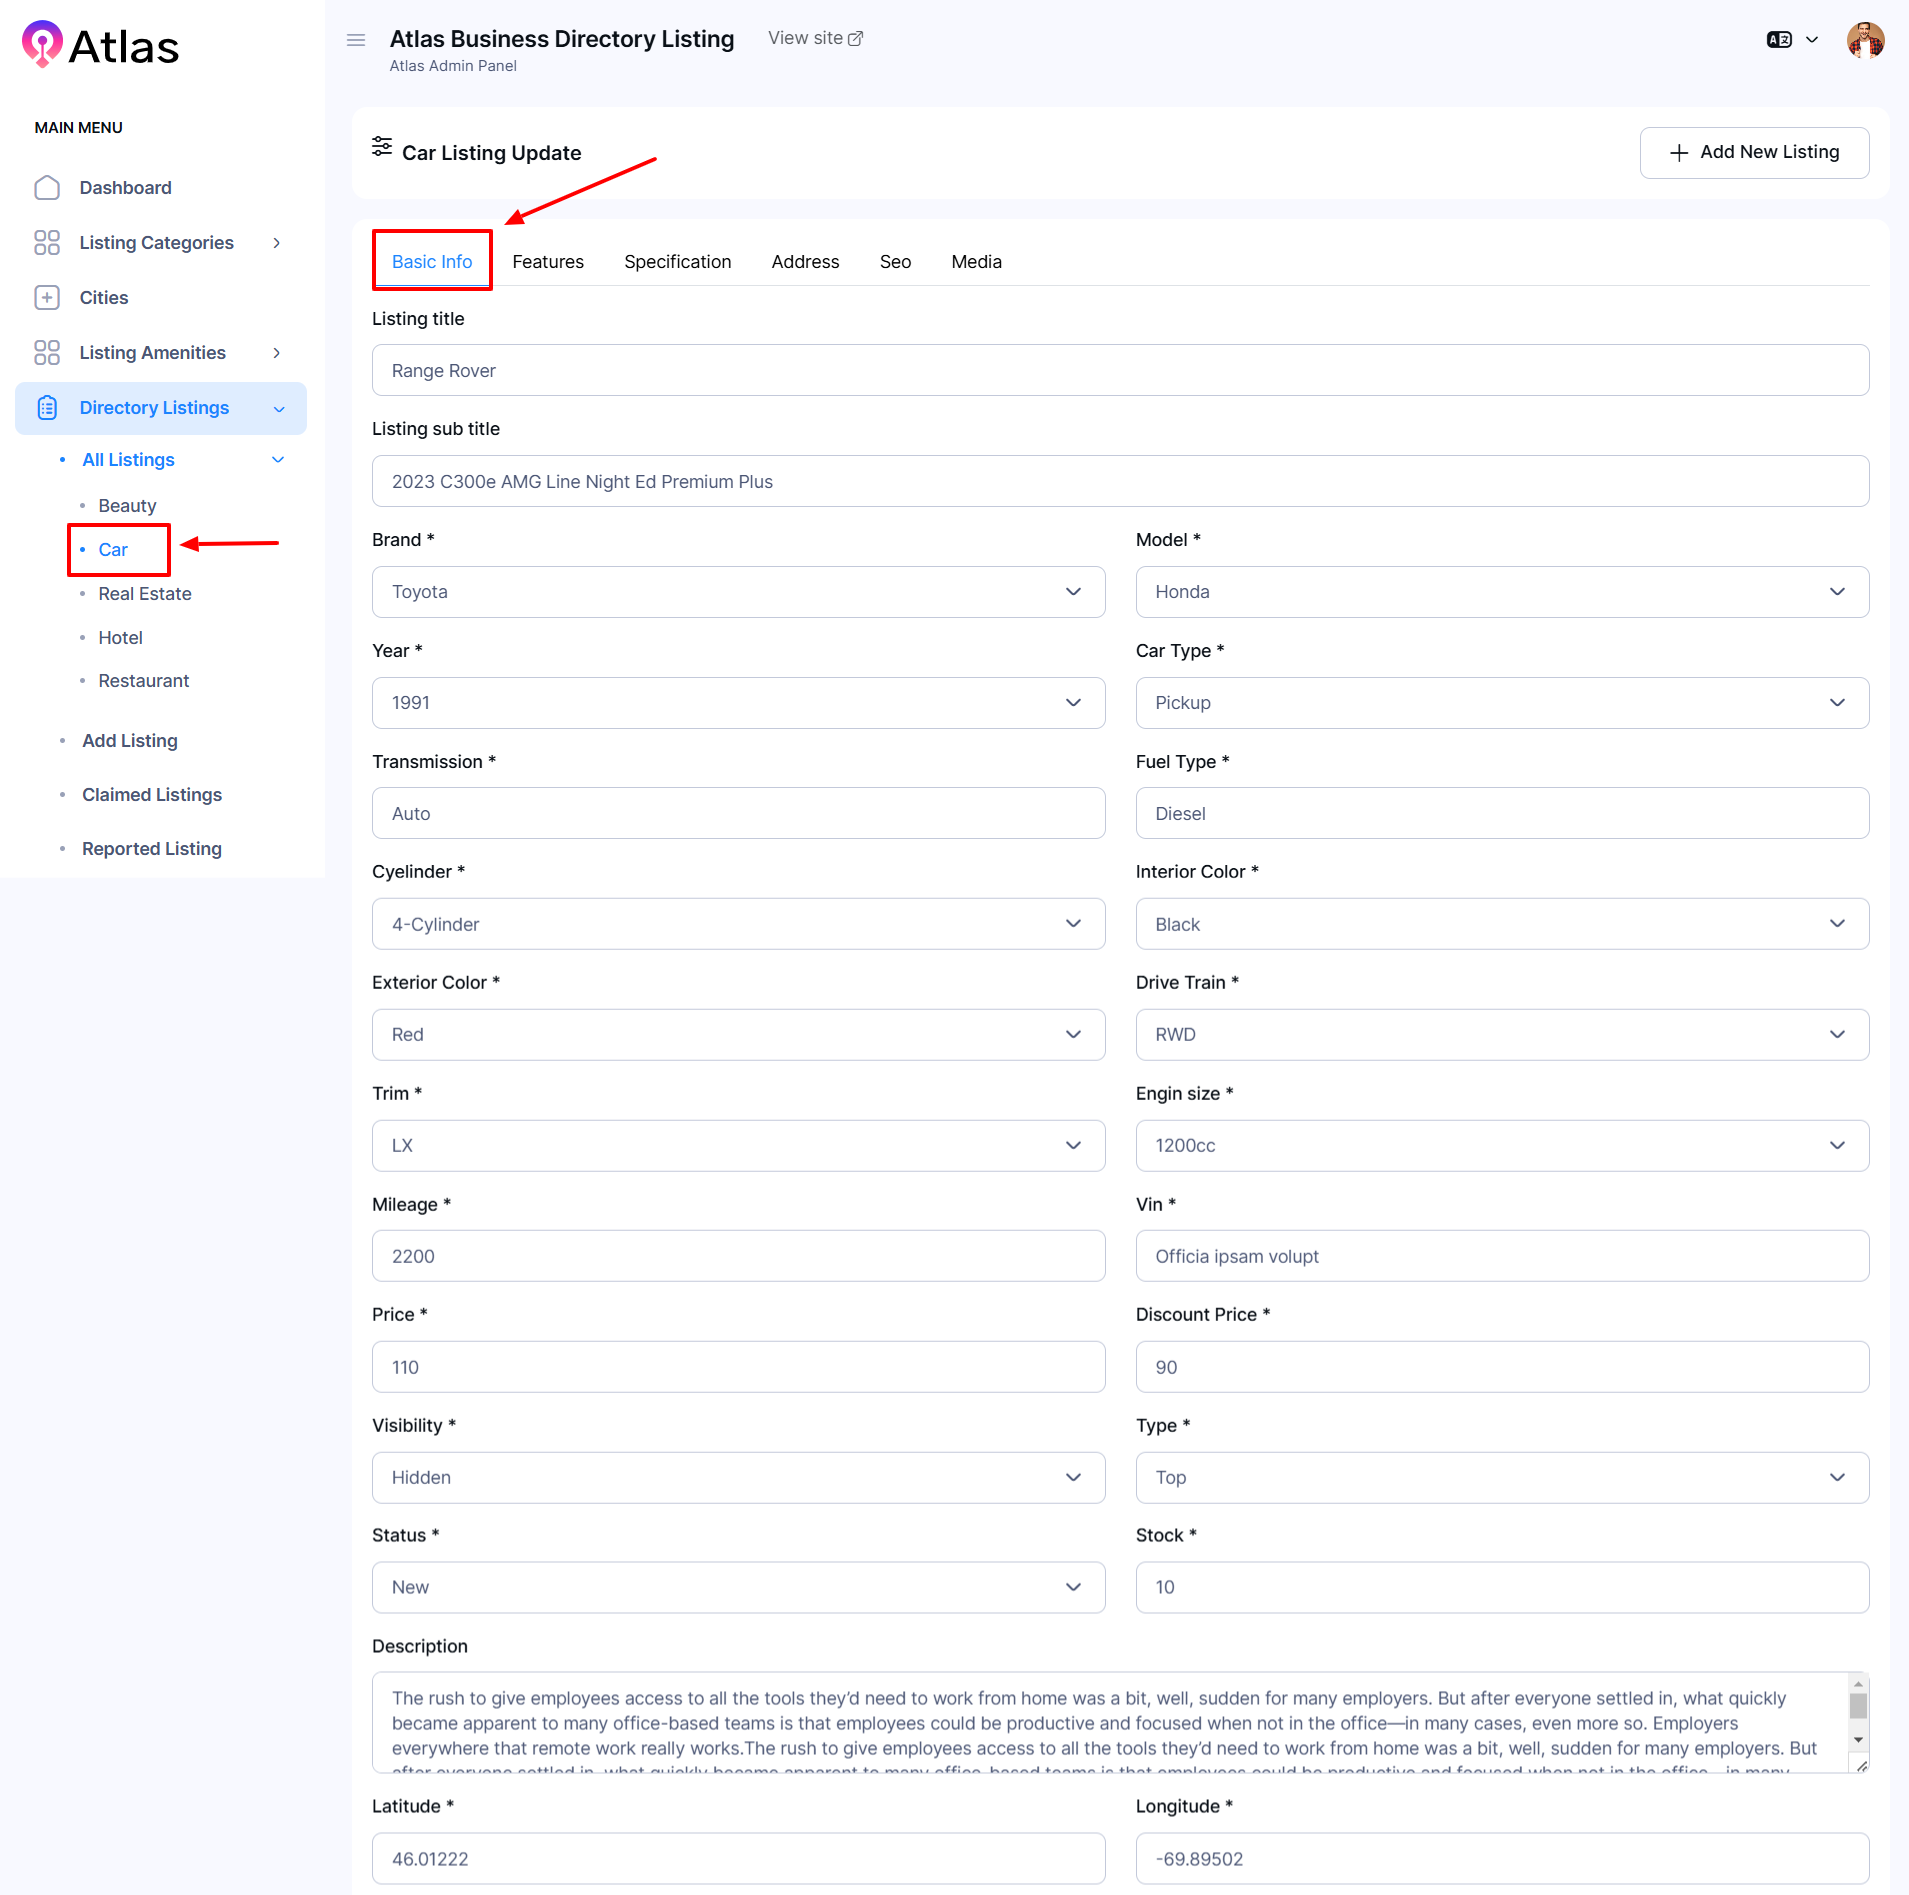The image size is (1909, 1895).
Task: Open the View site link
Action: click(815, 38)
